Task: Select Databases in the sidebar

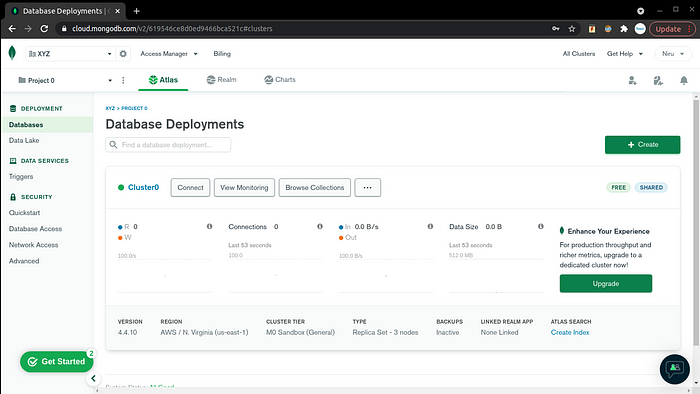Action: 47,124
